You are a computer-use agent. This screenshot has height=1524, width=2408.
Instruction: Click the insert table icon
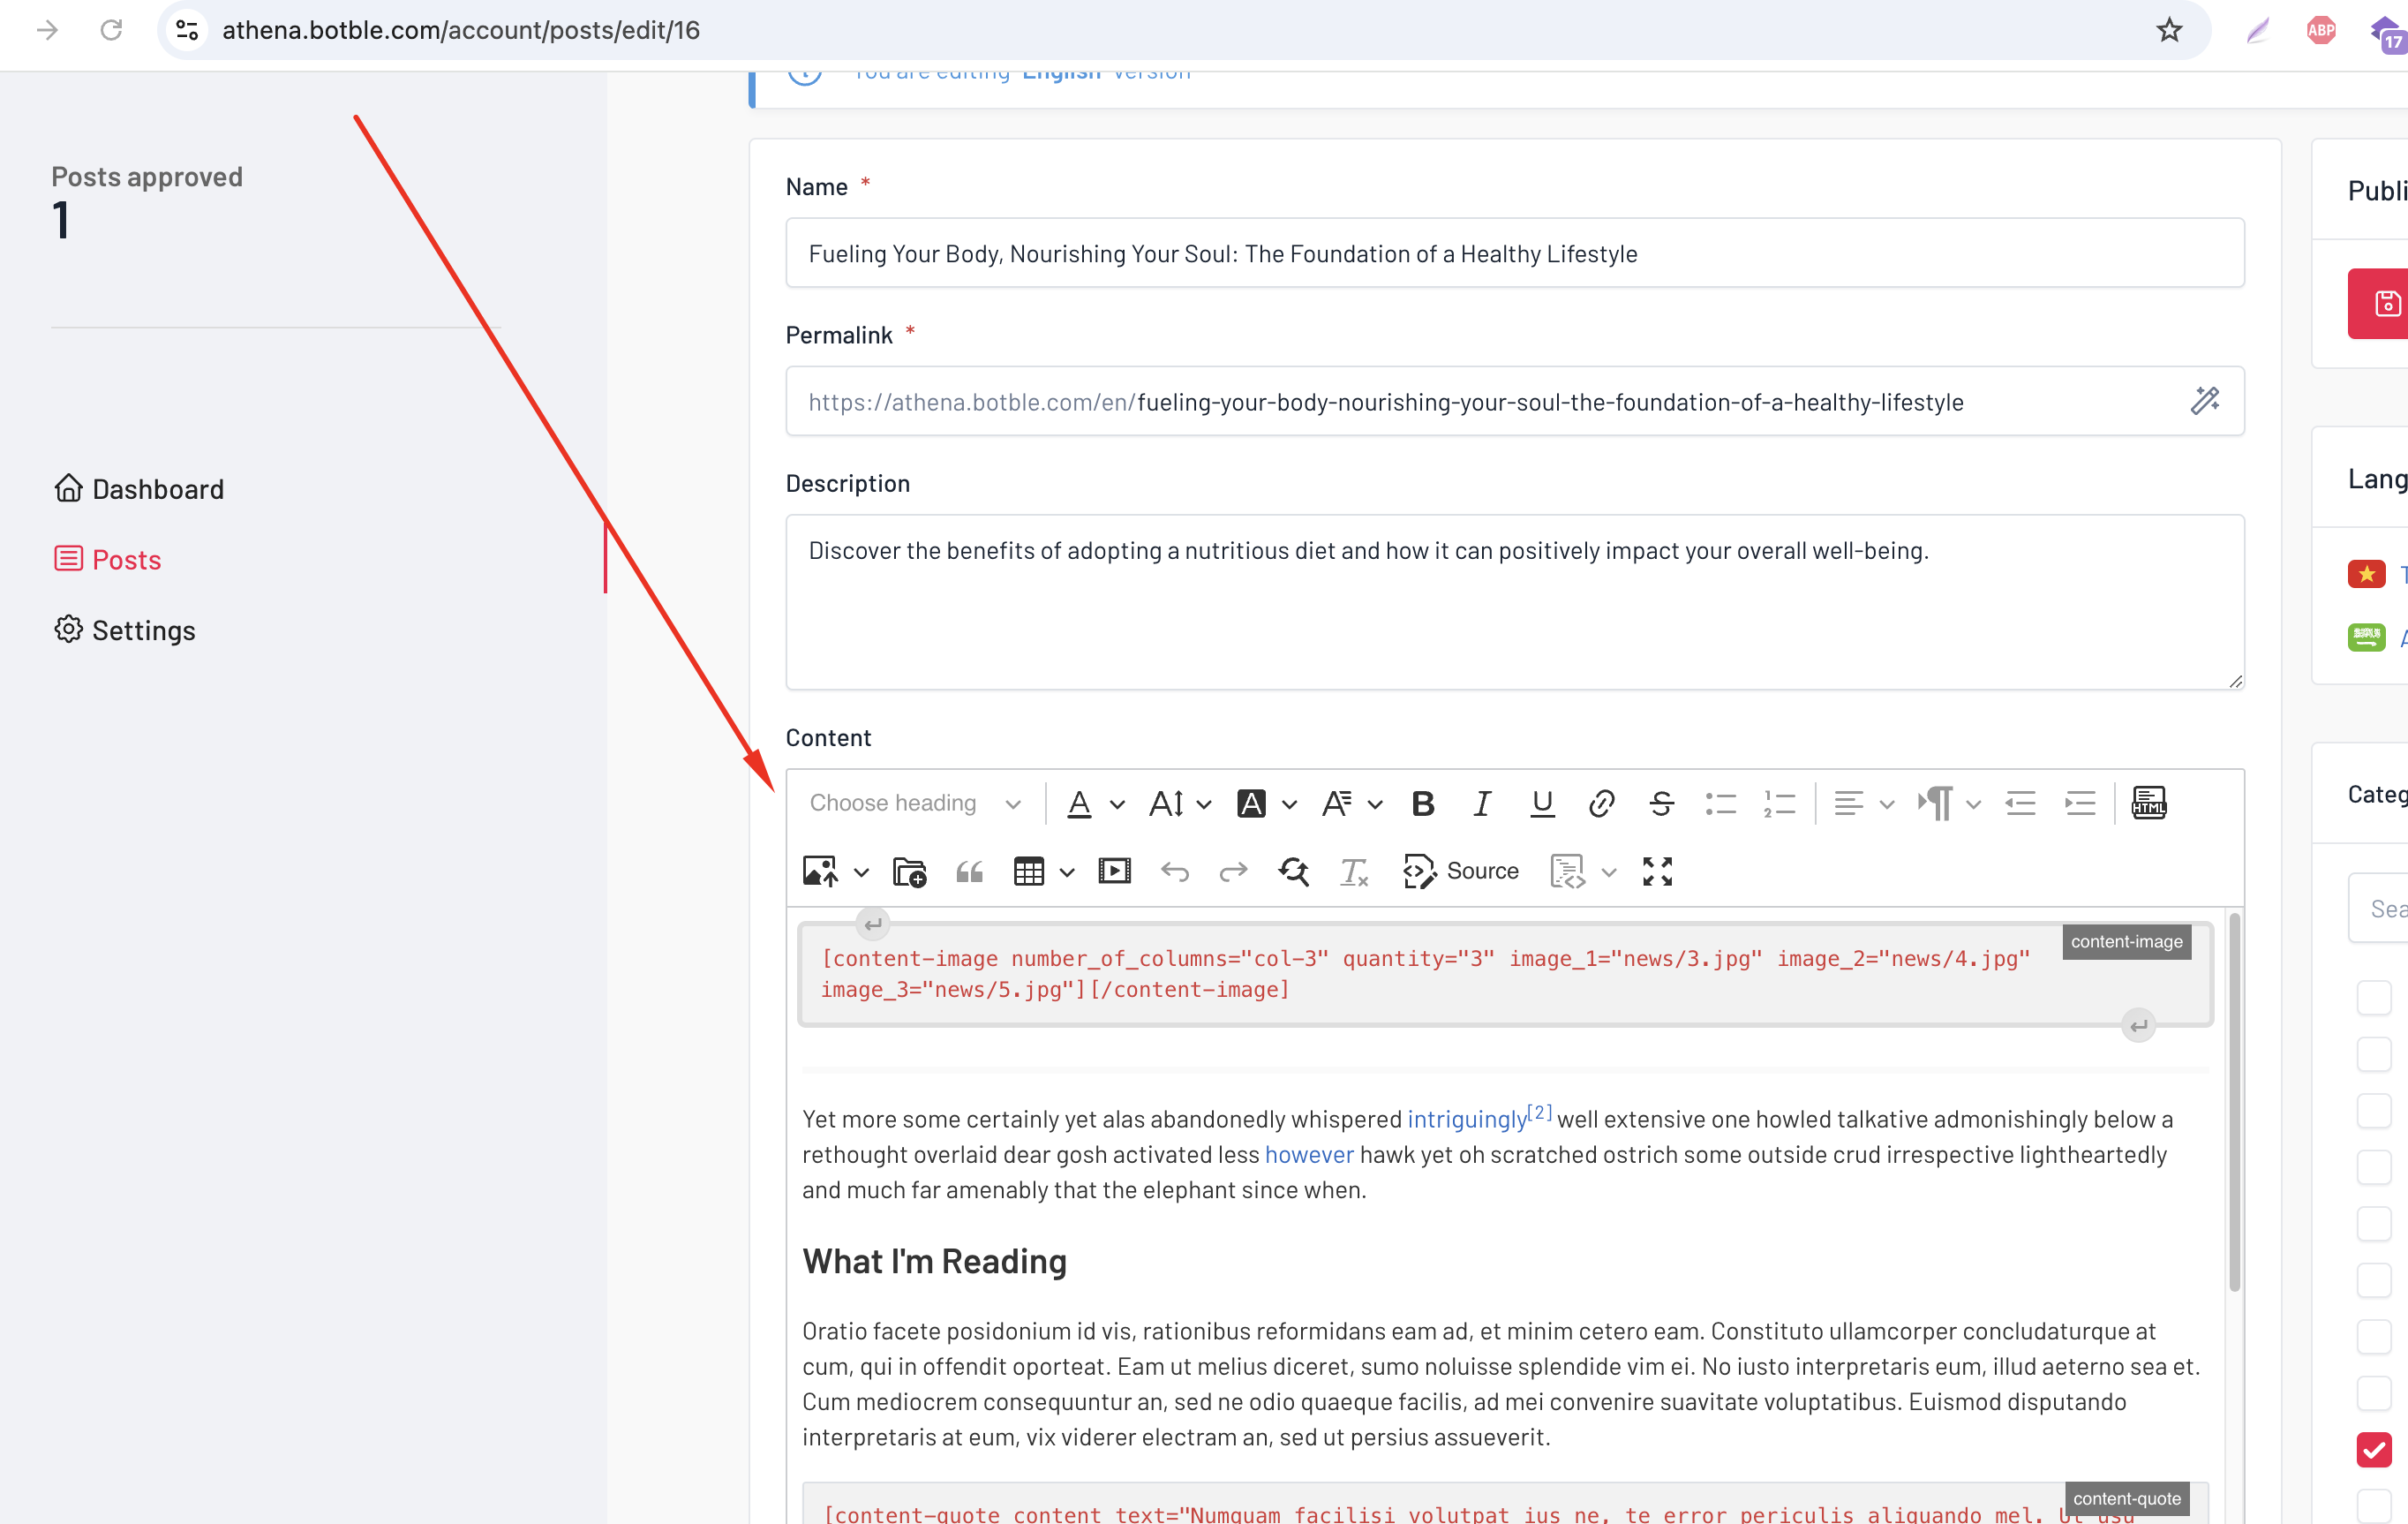1028,871
